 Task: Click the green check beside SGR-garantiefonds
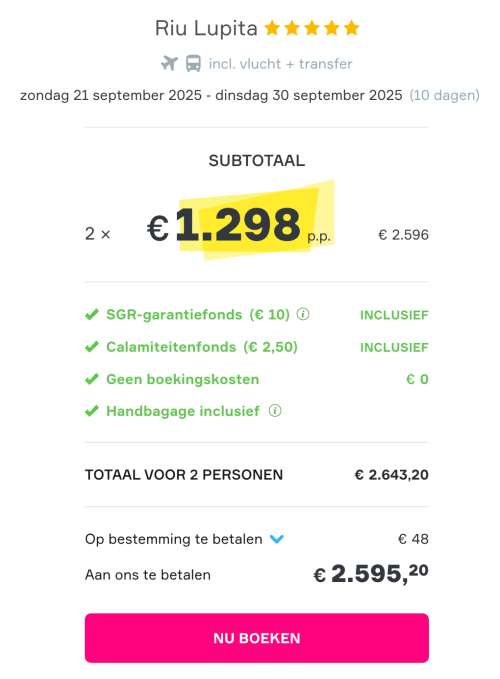coord(92,314)
